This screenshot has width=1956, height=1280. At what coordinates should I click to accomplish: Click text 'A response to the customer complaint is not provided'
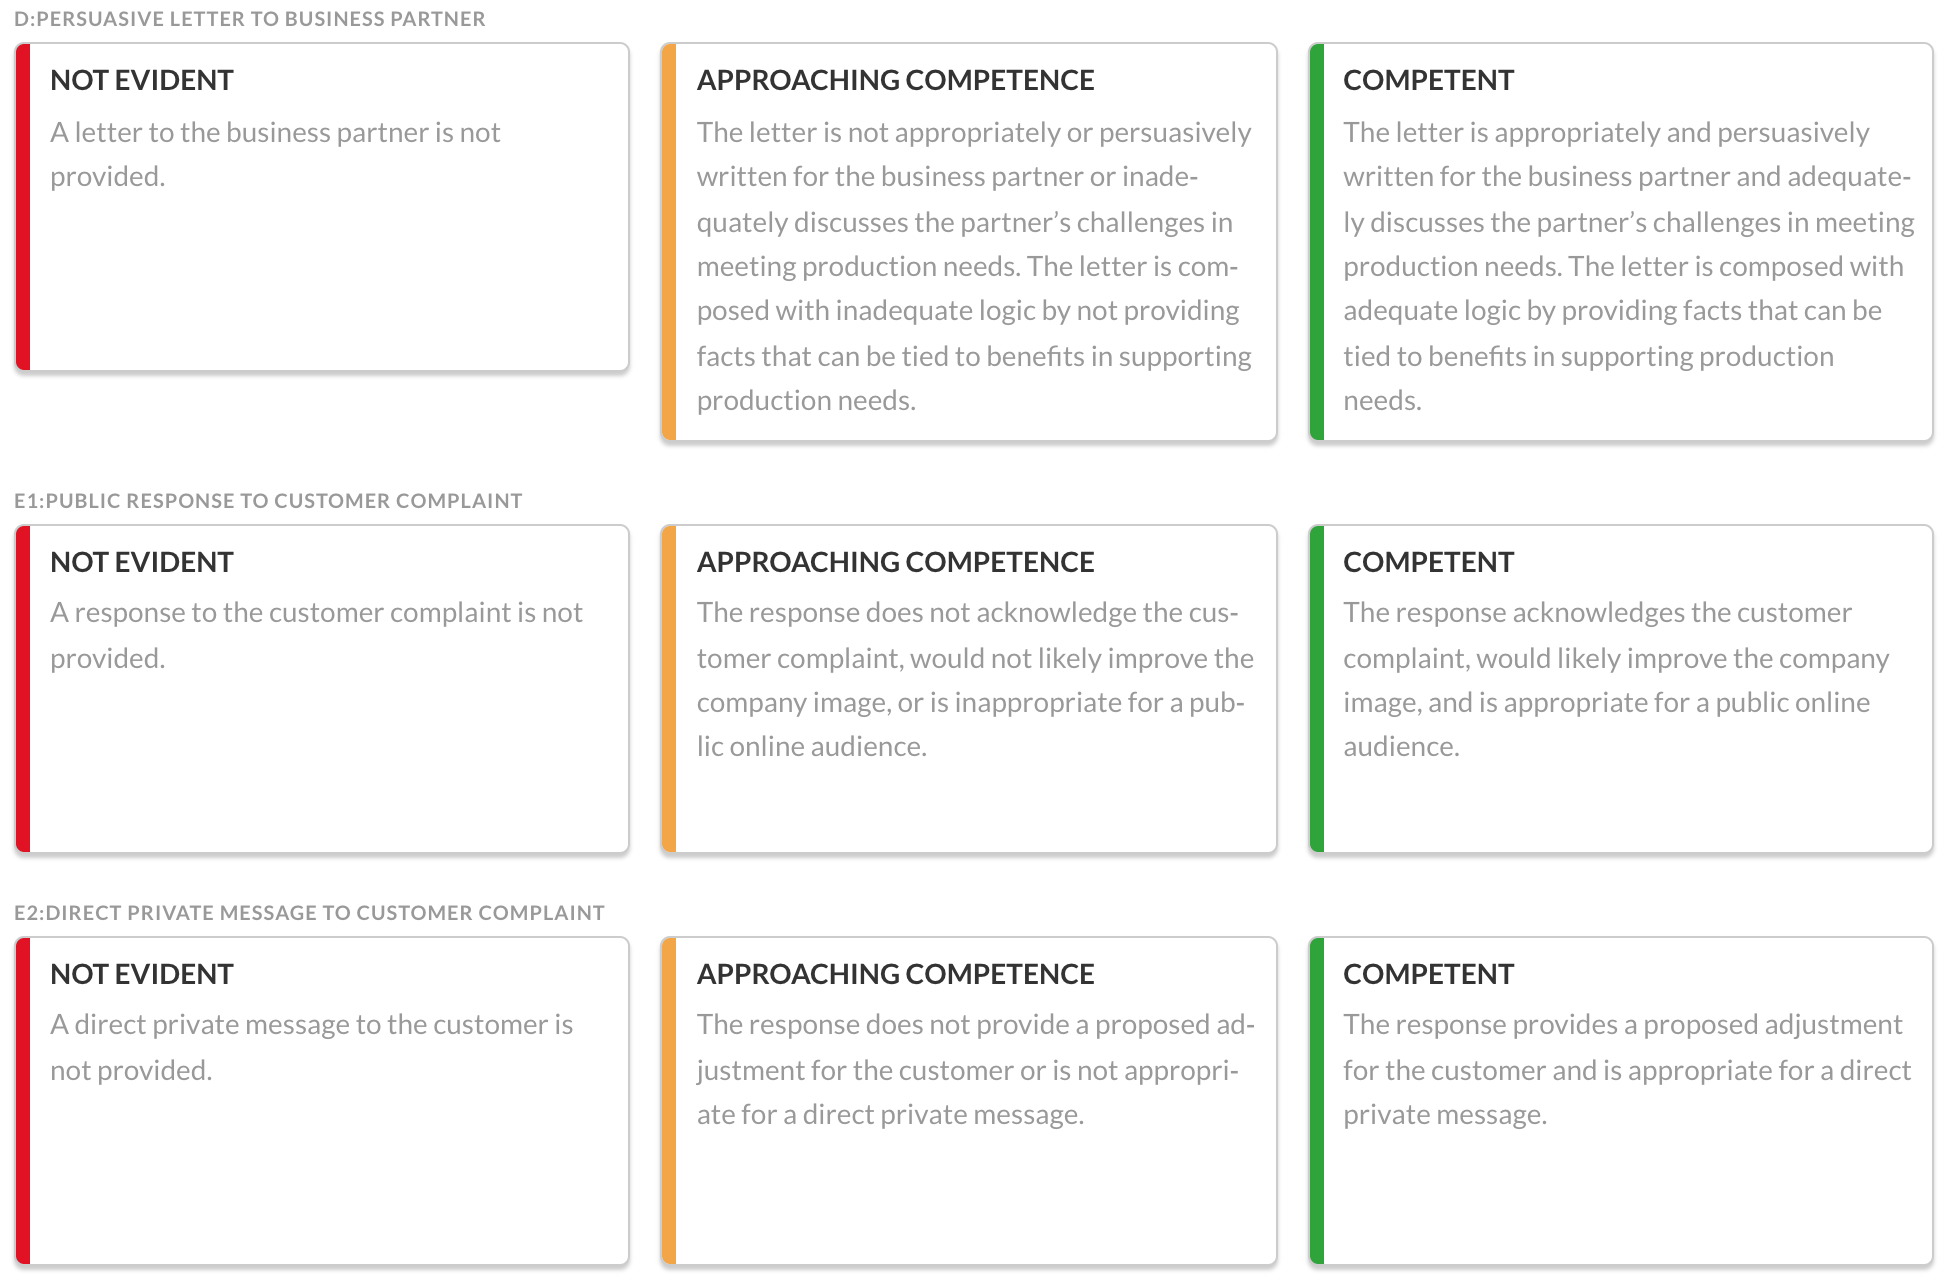316,635
